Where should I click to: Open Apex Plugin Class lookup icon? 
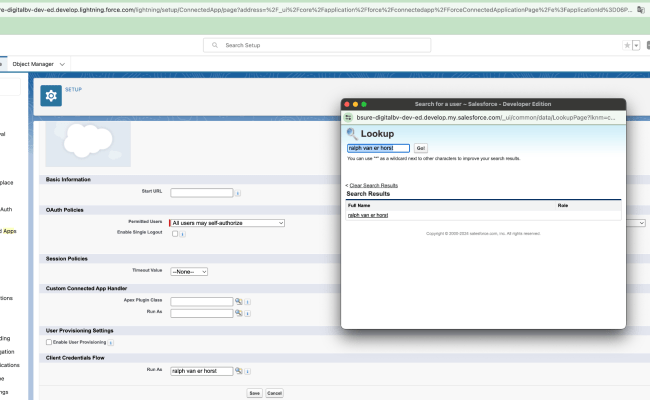[239, 301]
